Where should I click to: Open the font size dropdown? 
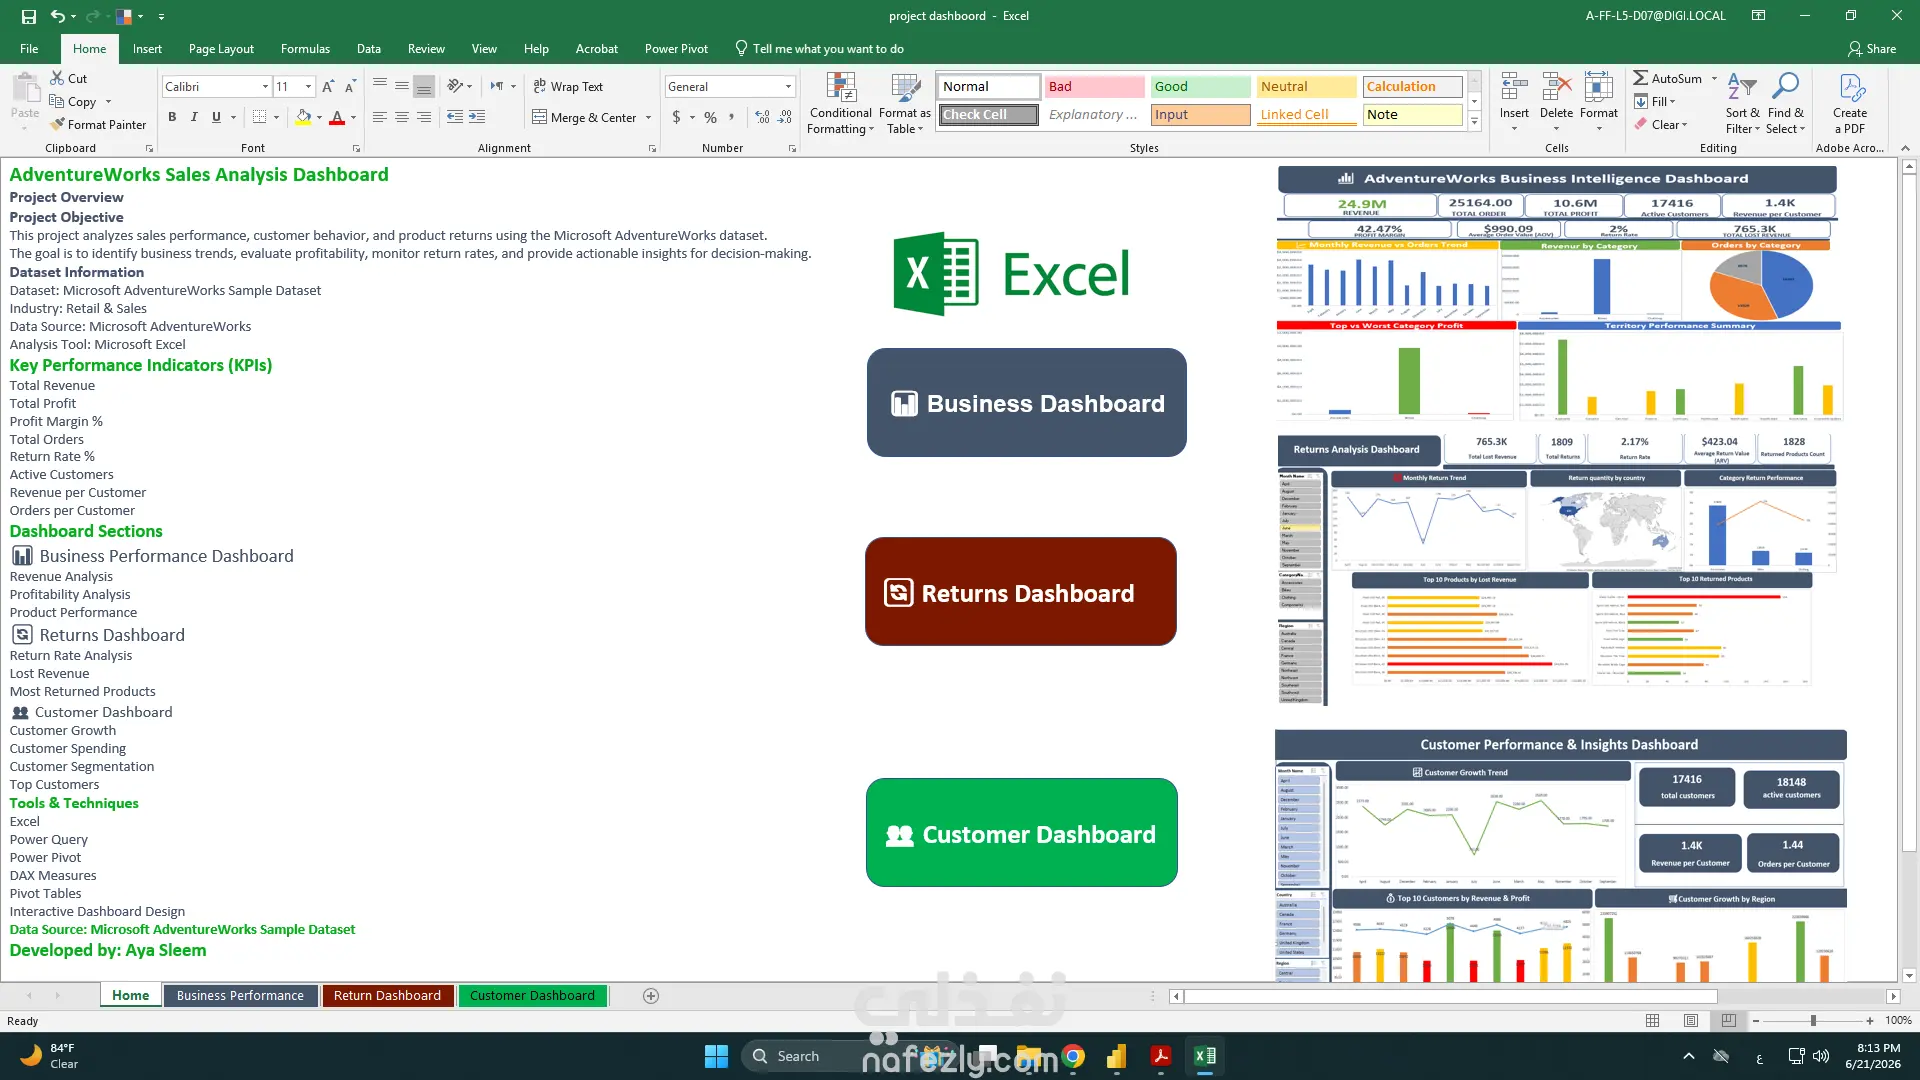(x=308, y=87)
